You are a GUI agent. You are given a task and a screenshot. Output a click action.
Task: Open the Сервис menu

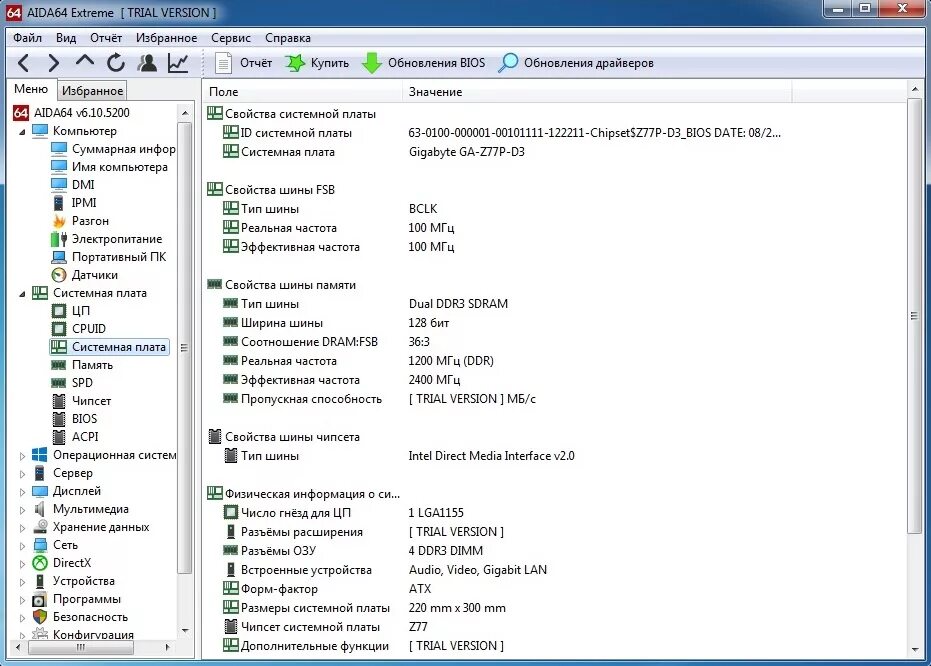click(231, 38)
